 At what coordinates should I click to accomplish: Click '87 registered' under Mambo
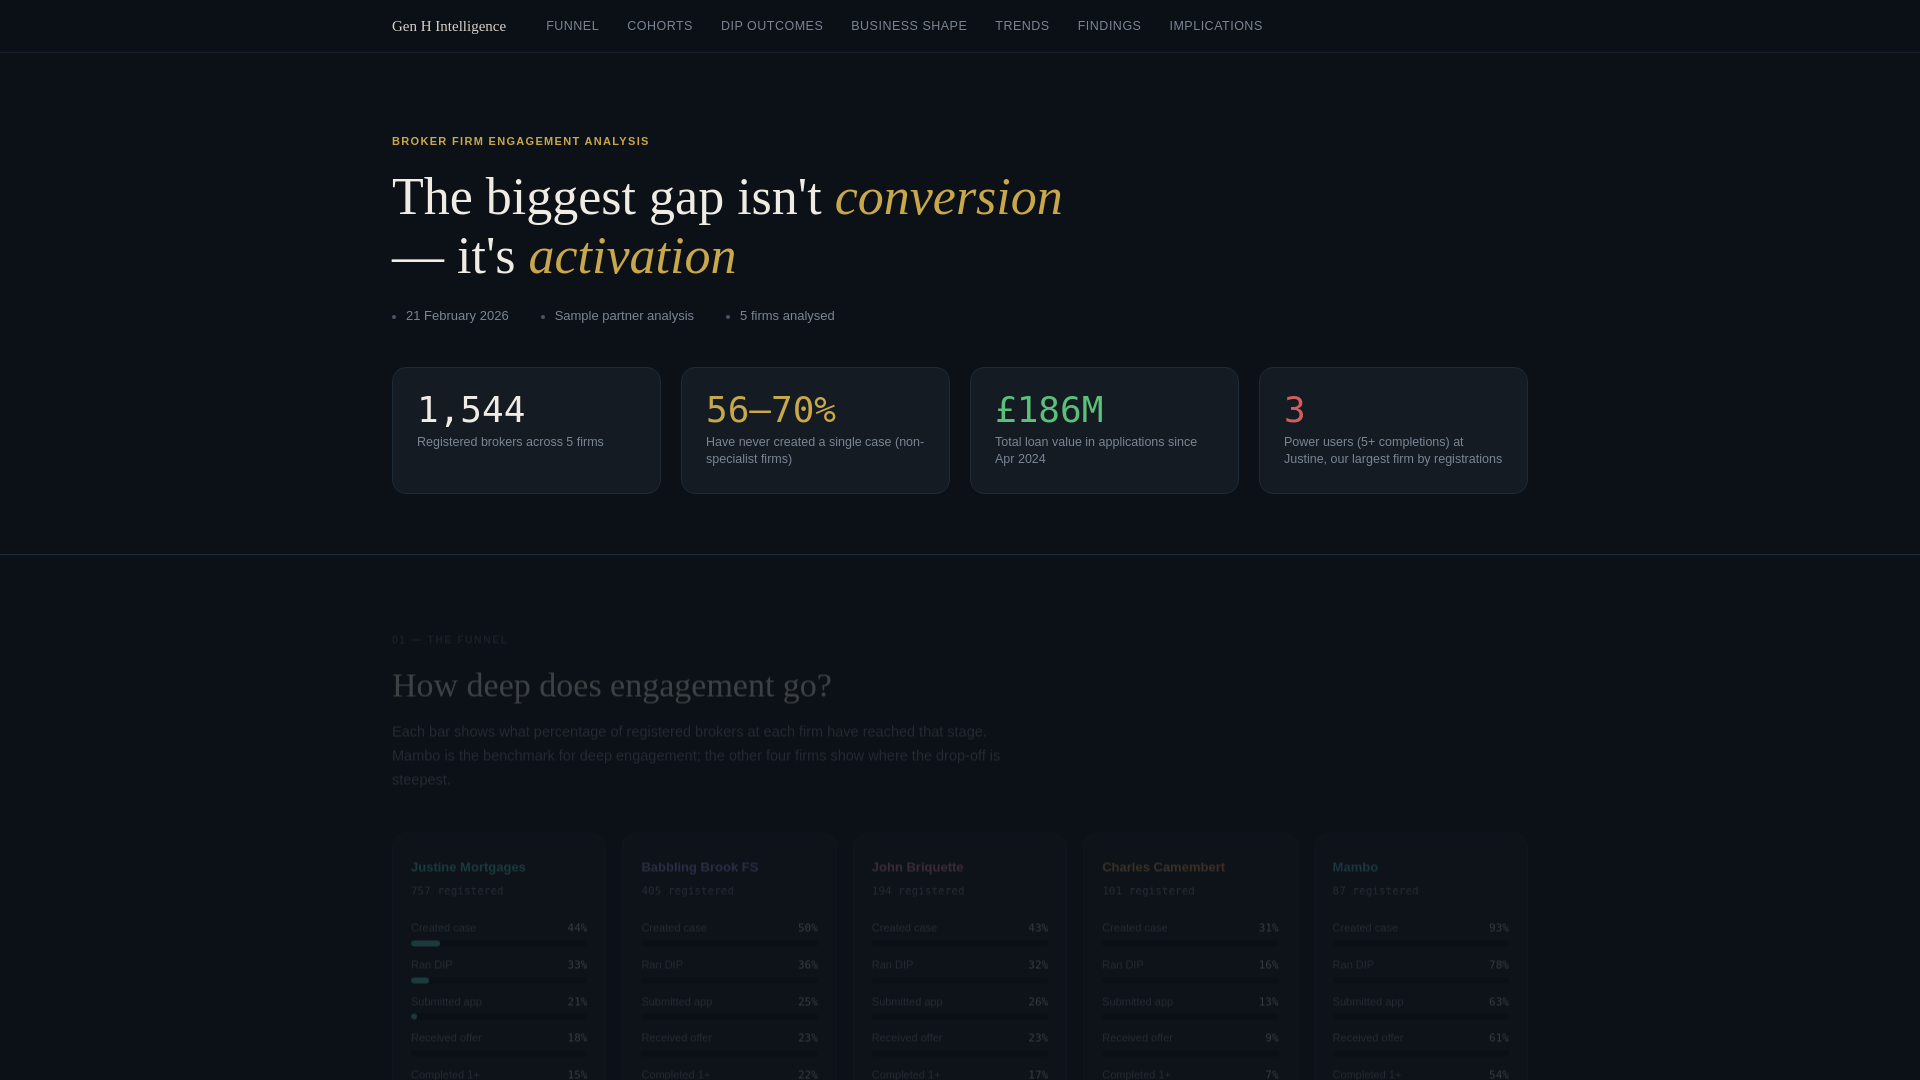(x=1375, y=891)
